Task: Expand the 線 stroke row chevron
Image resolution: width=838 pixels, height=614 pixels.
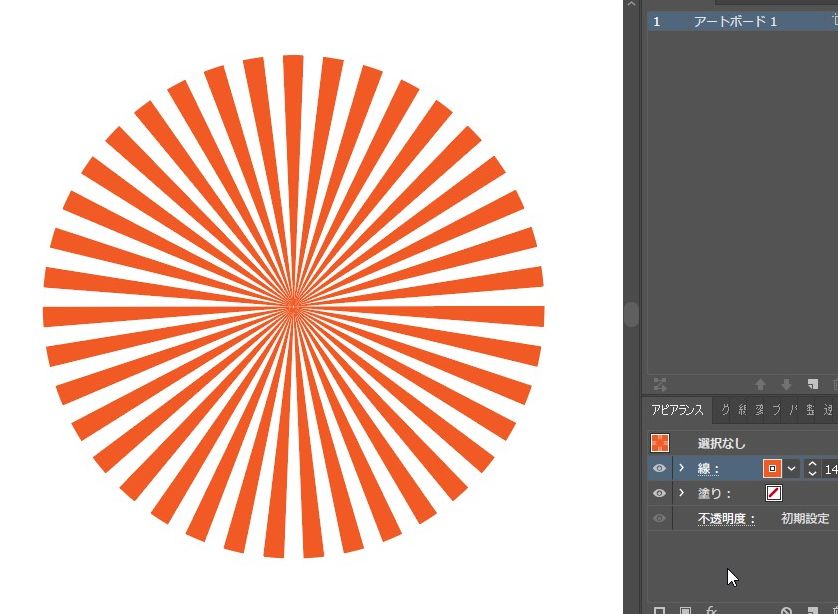Action: [682, 468]
